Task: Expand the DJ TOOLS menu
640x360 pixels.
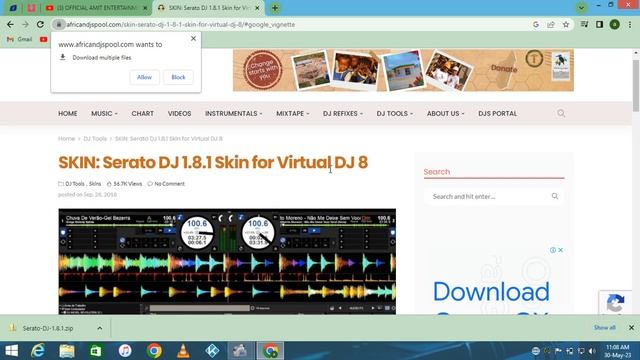Action: 395,113
